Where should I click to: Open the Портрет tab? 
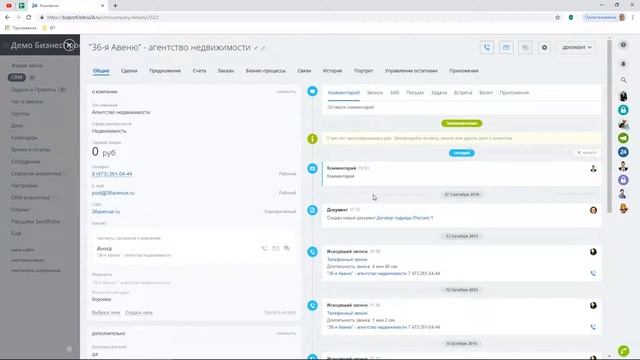pyautogui.click(x=363, y=71)
